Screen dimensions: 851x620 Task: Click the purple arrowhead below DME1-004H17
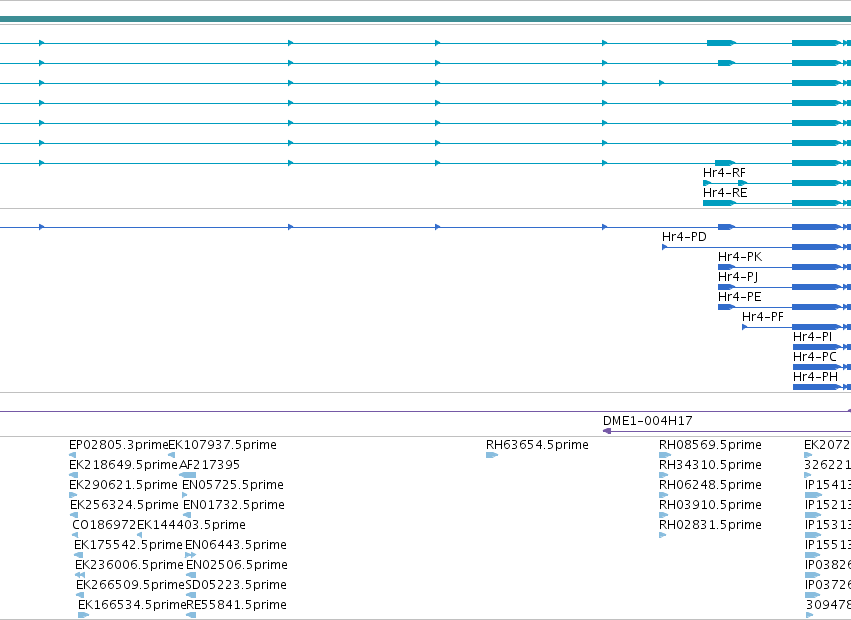(607, 431)
